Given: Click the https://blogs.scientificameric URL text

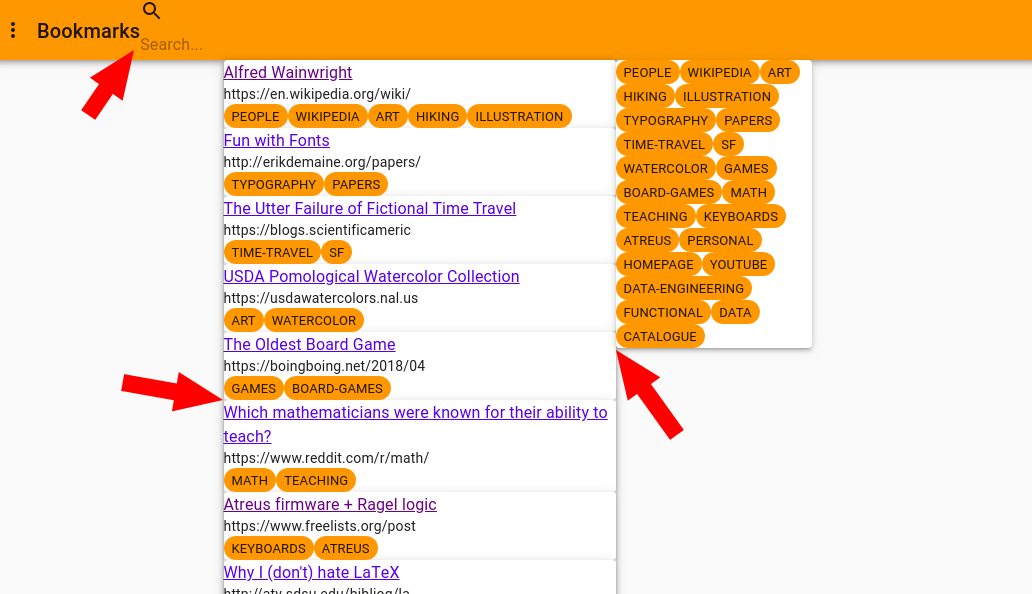Looking at the screenshot, I should tap(317, 230).
